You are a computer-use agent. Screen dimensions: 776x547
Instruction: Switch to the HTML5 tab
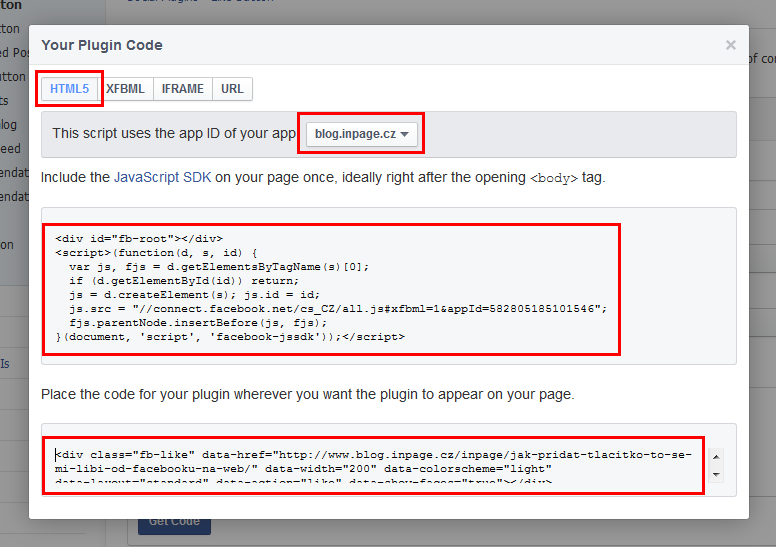pyautogui.click(x=69, y=89)
